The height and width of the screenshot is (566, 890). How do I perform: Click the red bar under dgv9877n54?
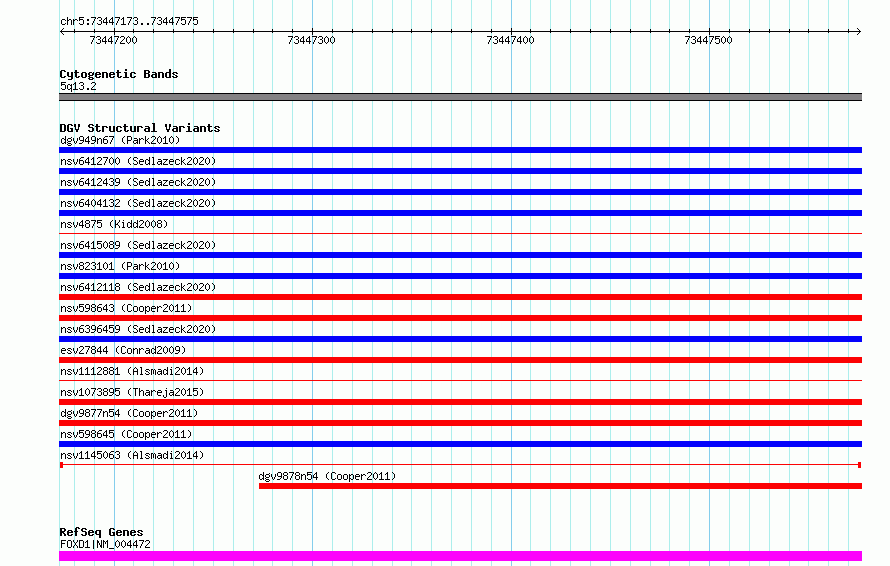pyautogui.click(x=460, y=423)
